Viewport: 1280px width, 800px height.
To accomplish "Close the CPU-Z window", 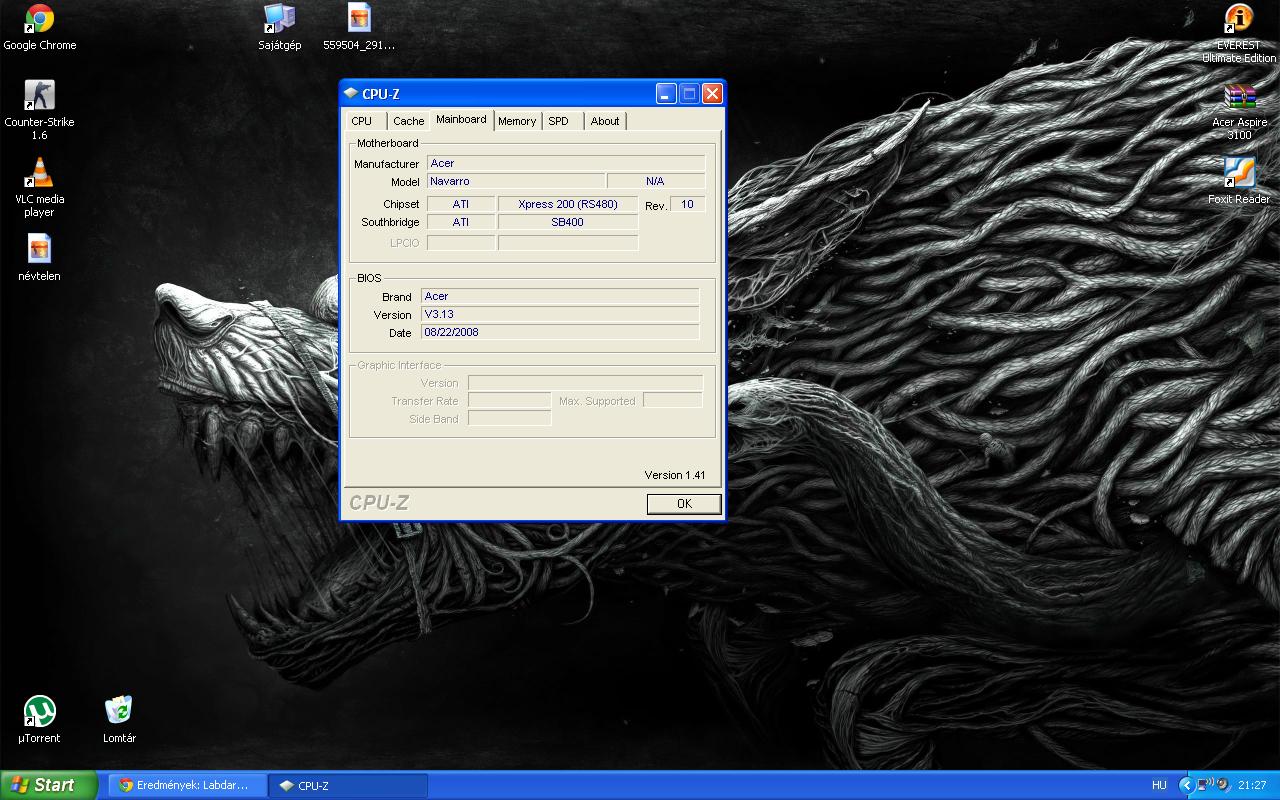I will [712, 93].
